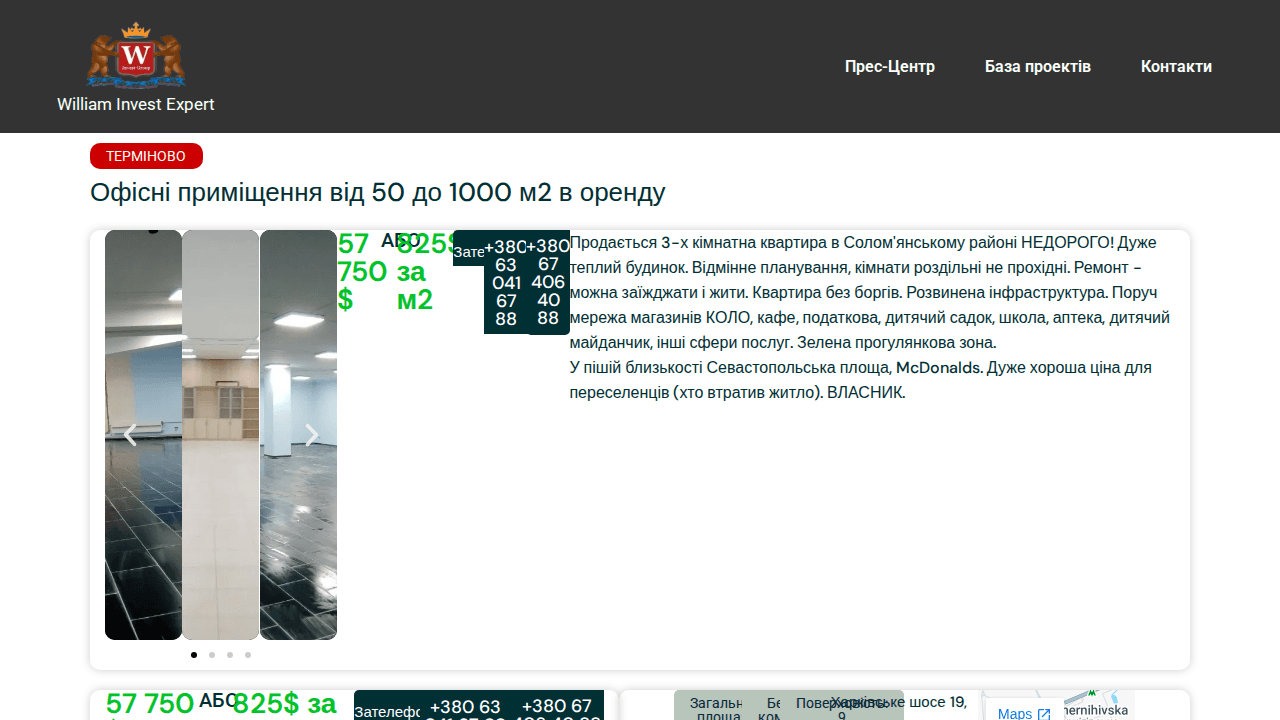Open the Прес-Центр menu item
The height and width of the screenshot is (720, 1280).
tap(889, 66)
